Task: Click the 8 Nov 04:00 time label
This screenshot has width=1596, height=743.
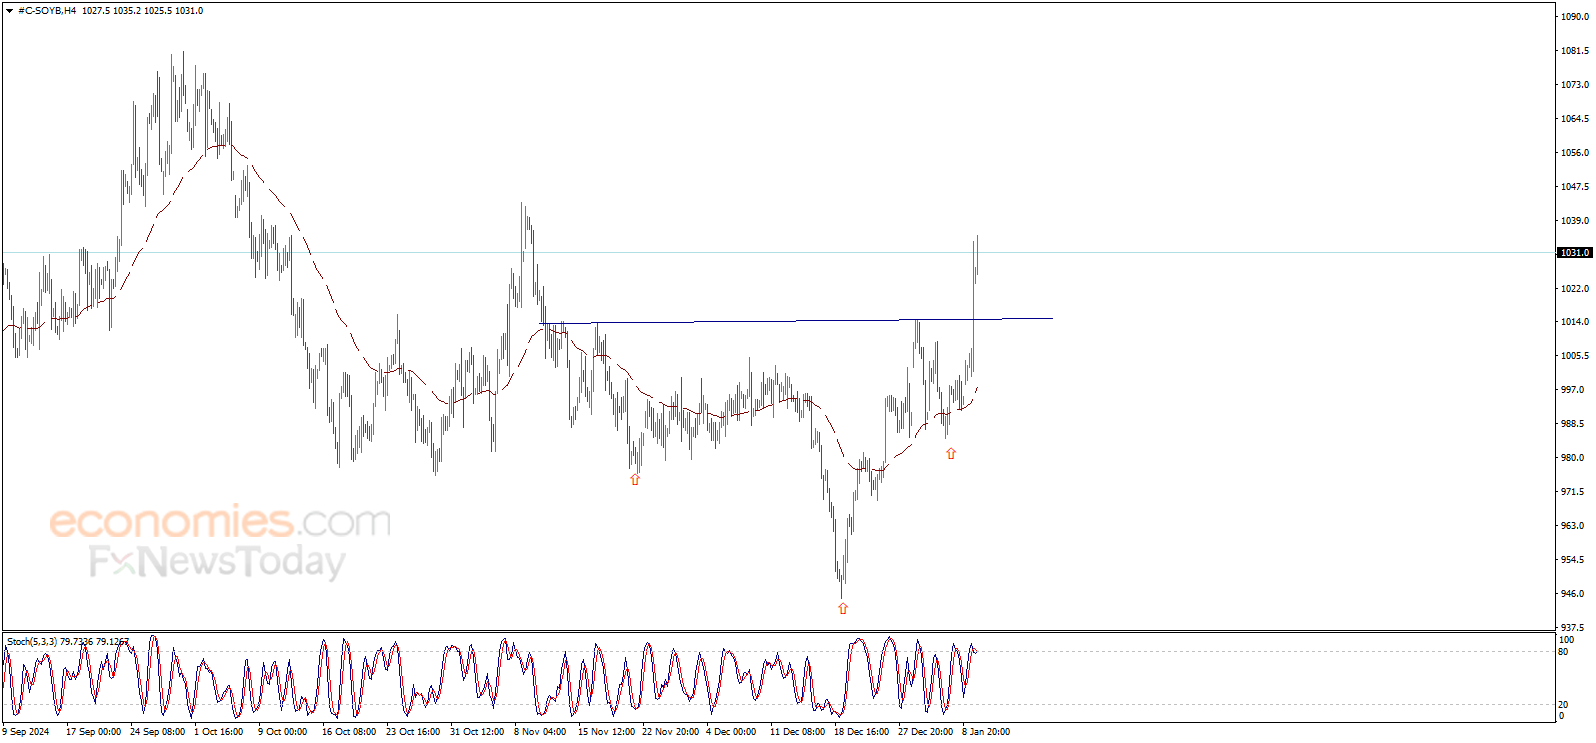Action: pos(540,732)
